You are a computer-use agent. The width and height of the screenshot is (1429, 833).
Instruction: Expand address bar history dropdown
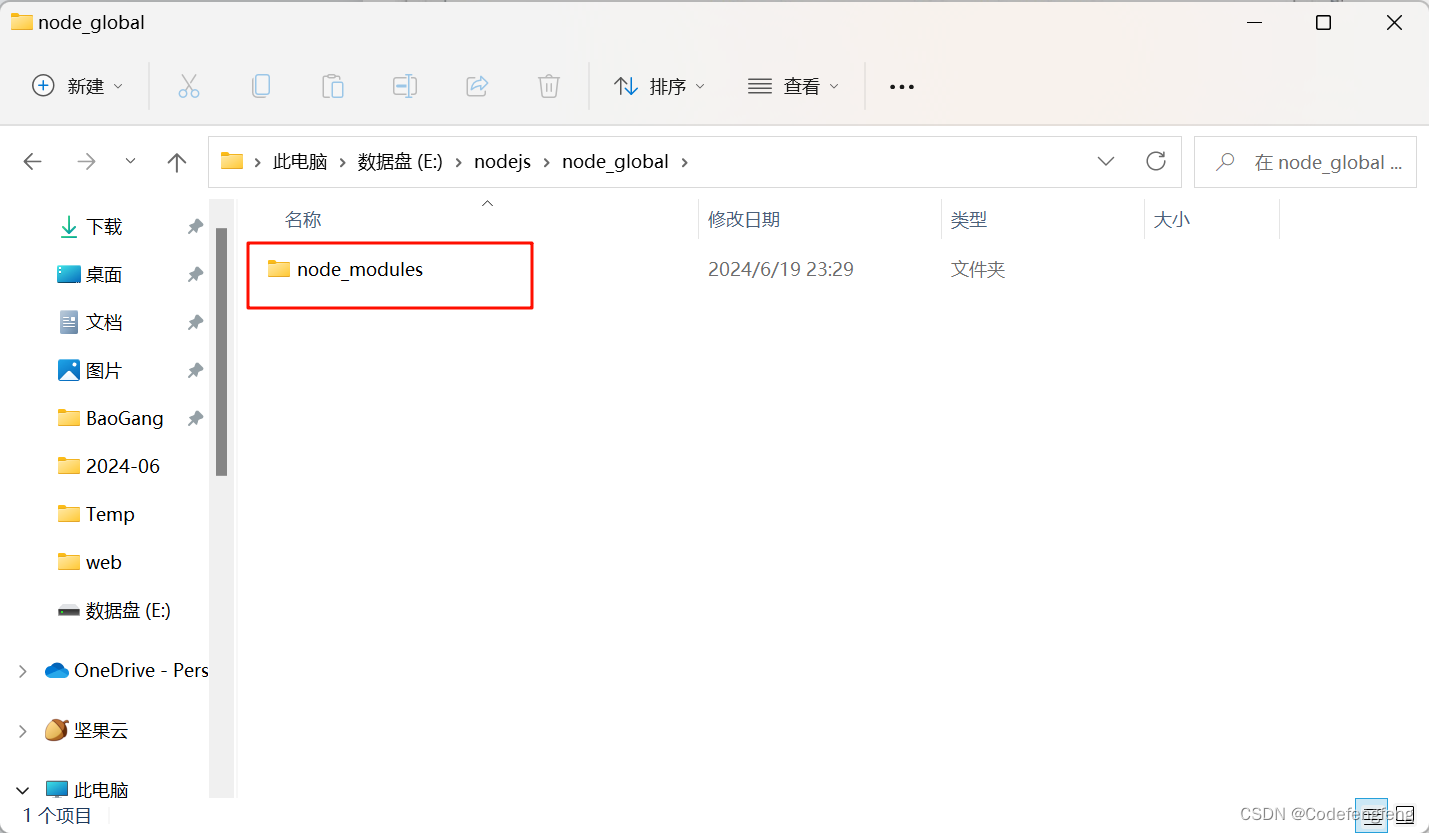point(1106,161)
